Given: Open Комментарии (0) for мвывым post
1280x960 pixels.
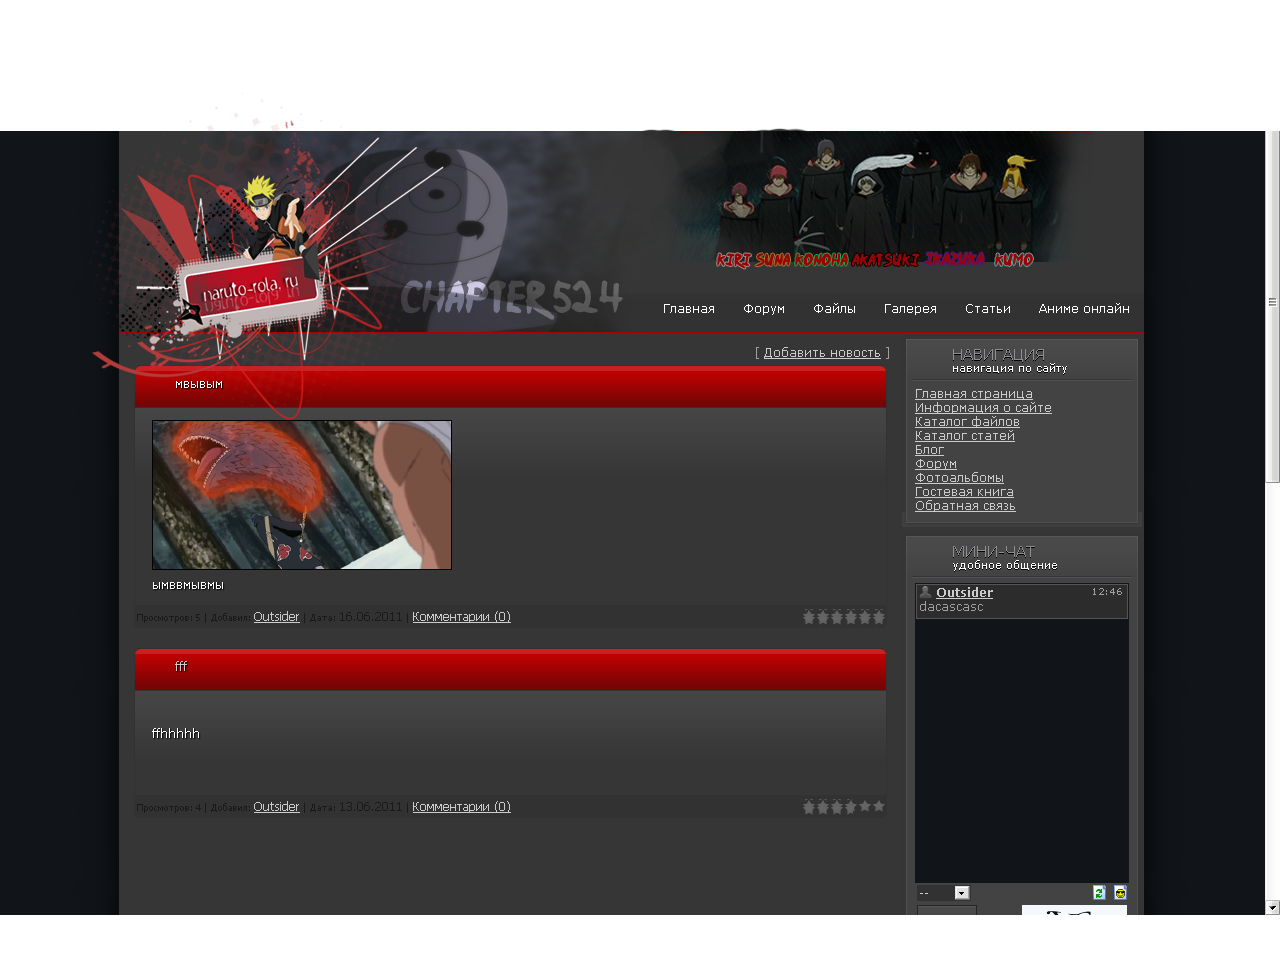Looking at the screenshot, I should pos(461,617).
